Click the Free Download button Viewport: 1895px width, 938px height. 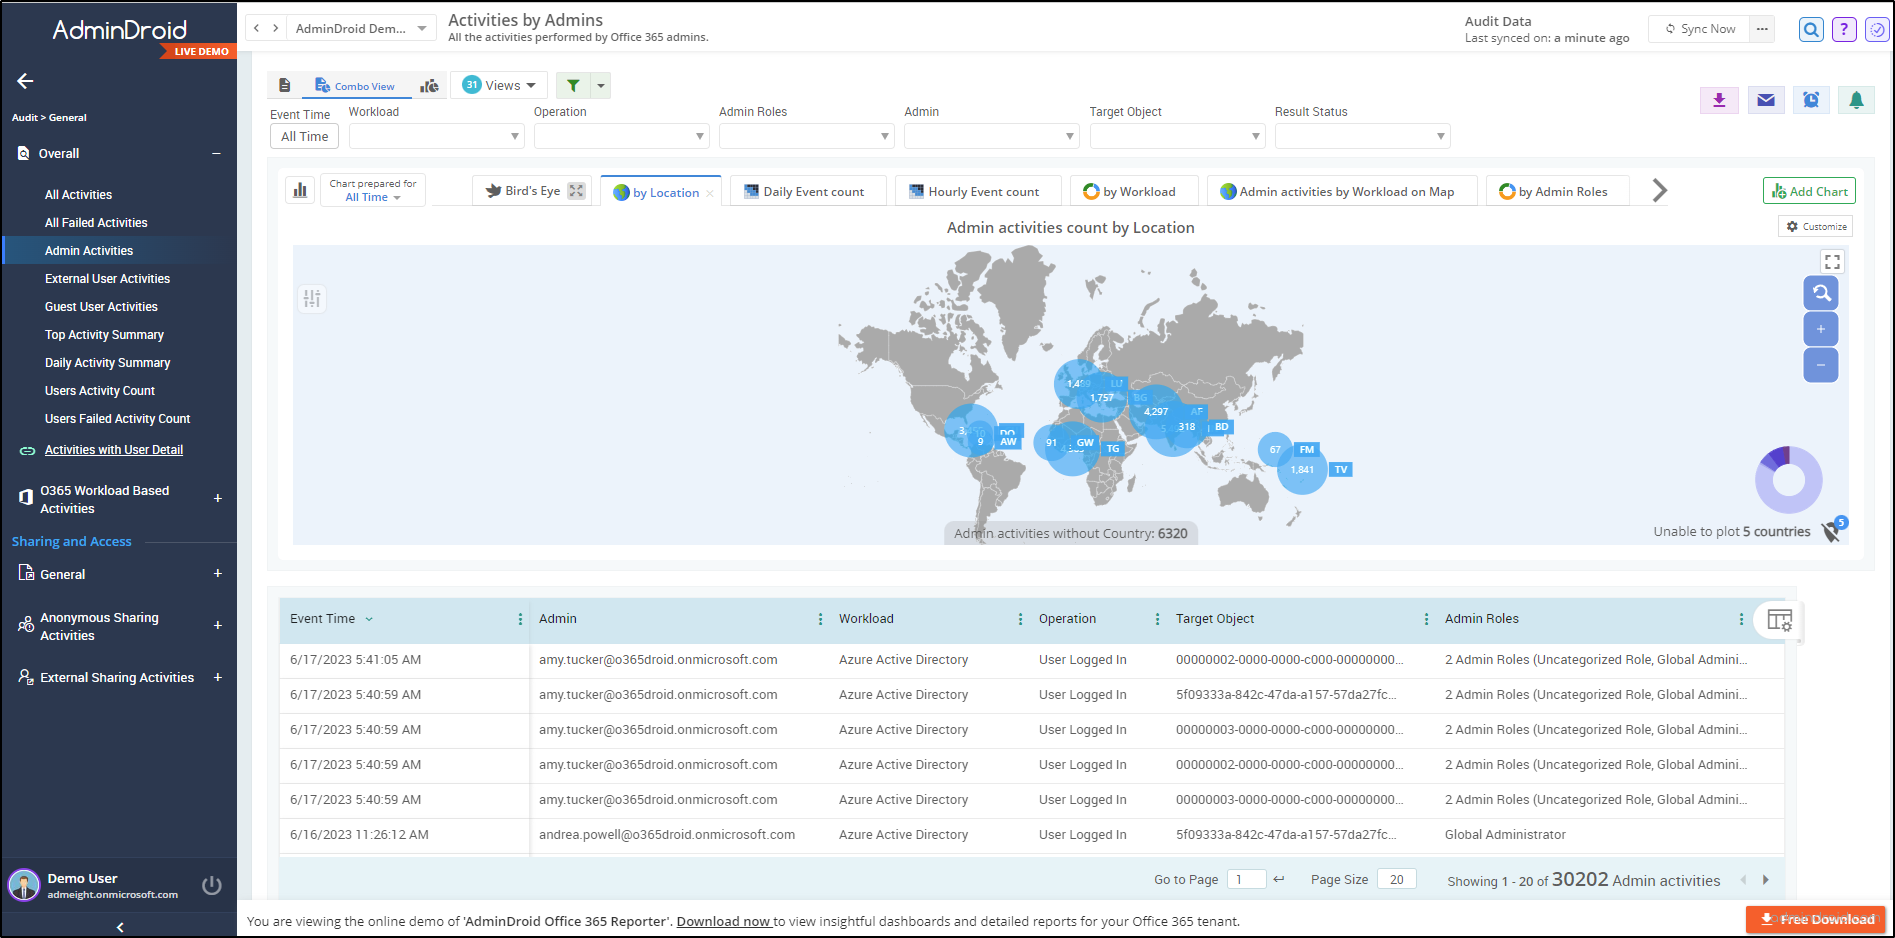coord(1815,919)
